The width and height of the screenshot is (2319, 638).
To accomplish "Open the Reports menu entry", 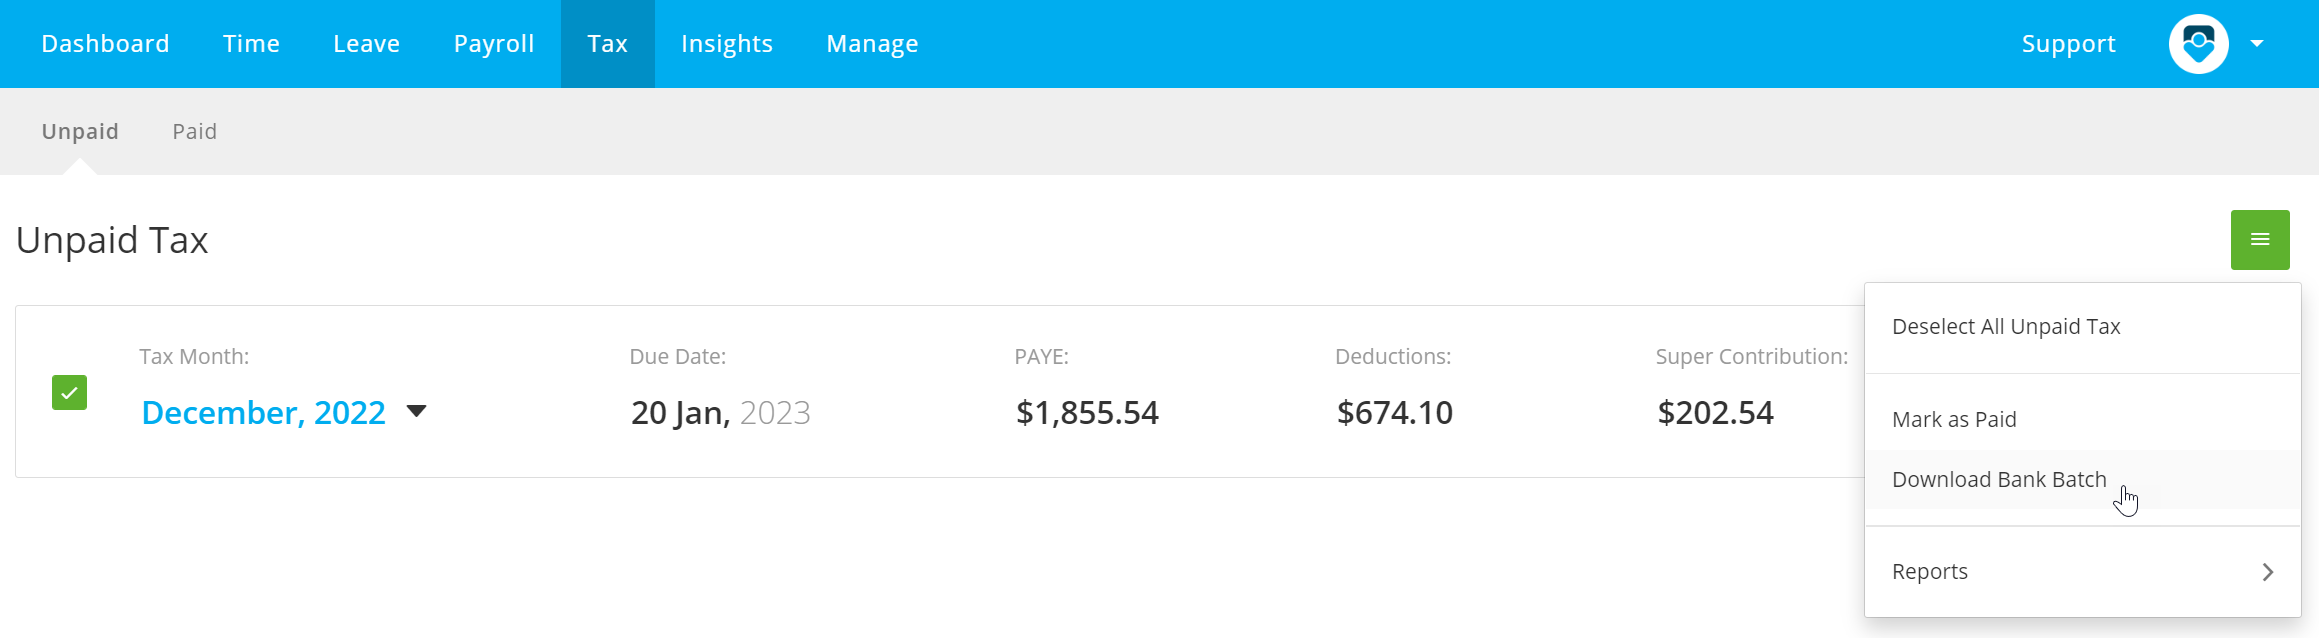I will click(2083, 572).
